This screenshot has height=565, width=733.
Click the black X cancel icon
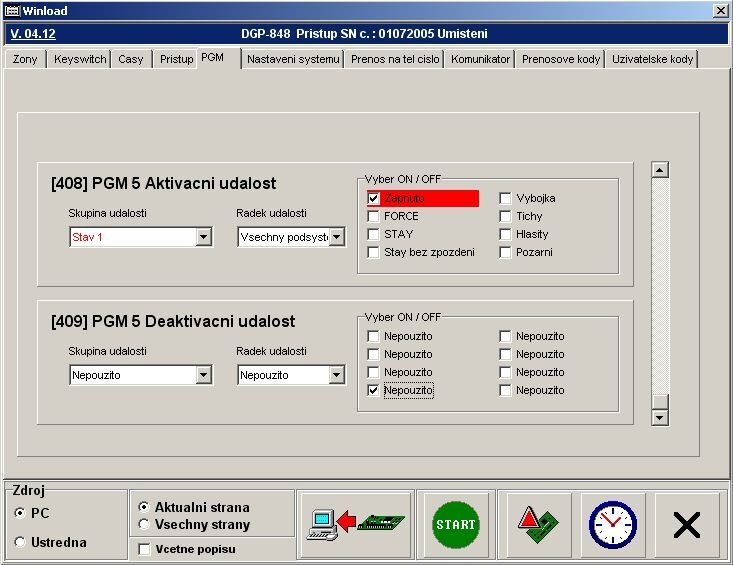[x=686, y=524]
